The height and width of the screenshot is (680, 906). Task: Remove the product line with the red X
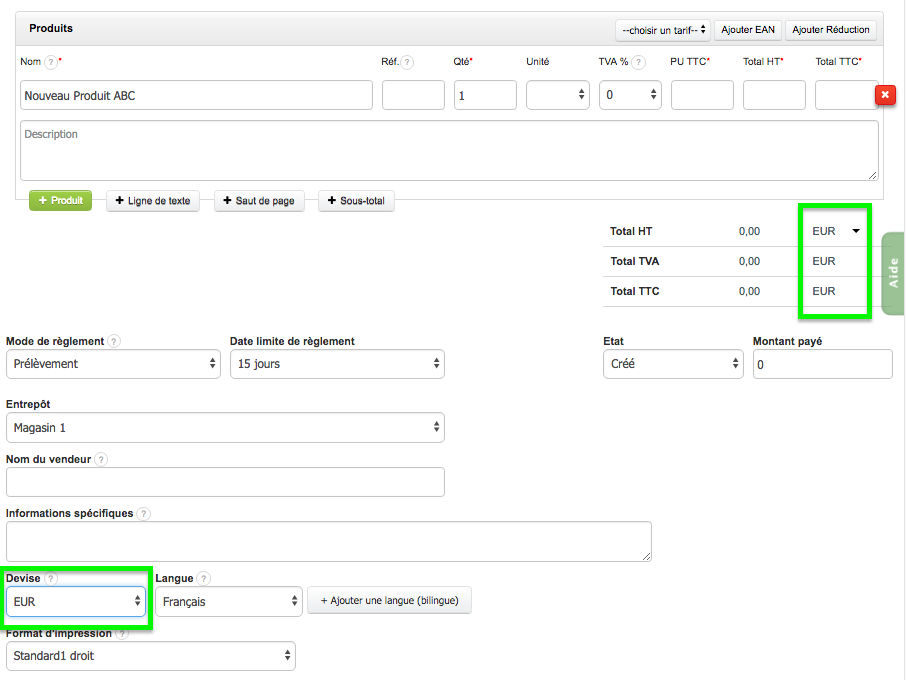(x=885, y=94)
